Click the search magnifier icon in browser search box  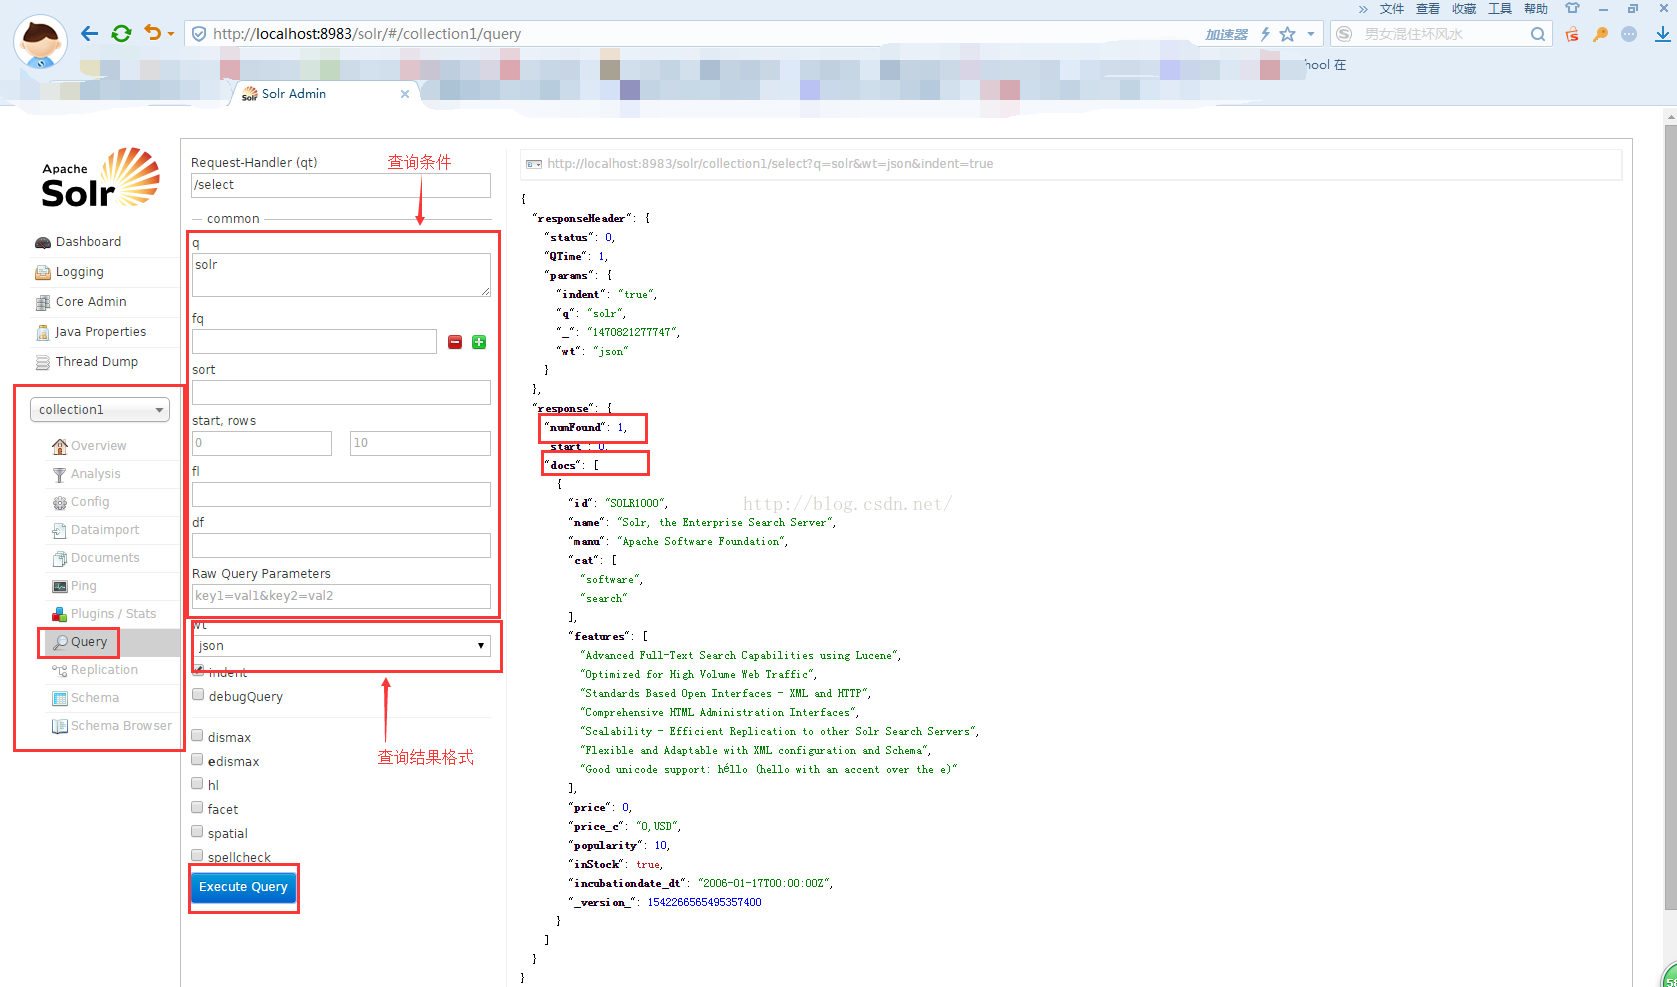coord(1537,34)
